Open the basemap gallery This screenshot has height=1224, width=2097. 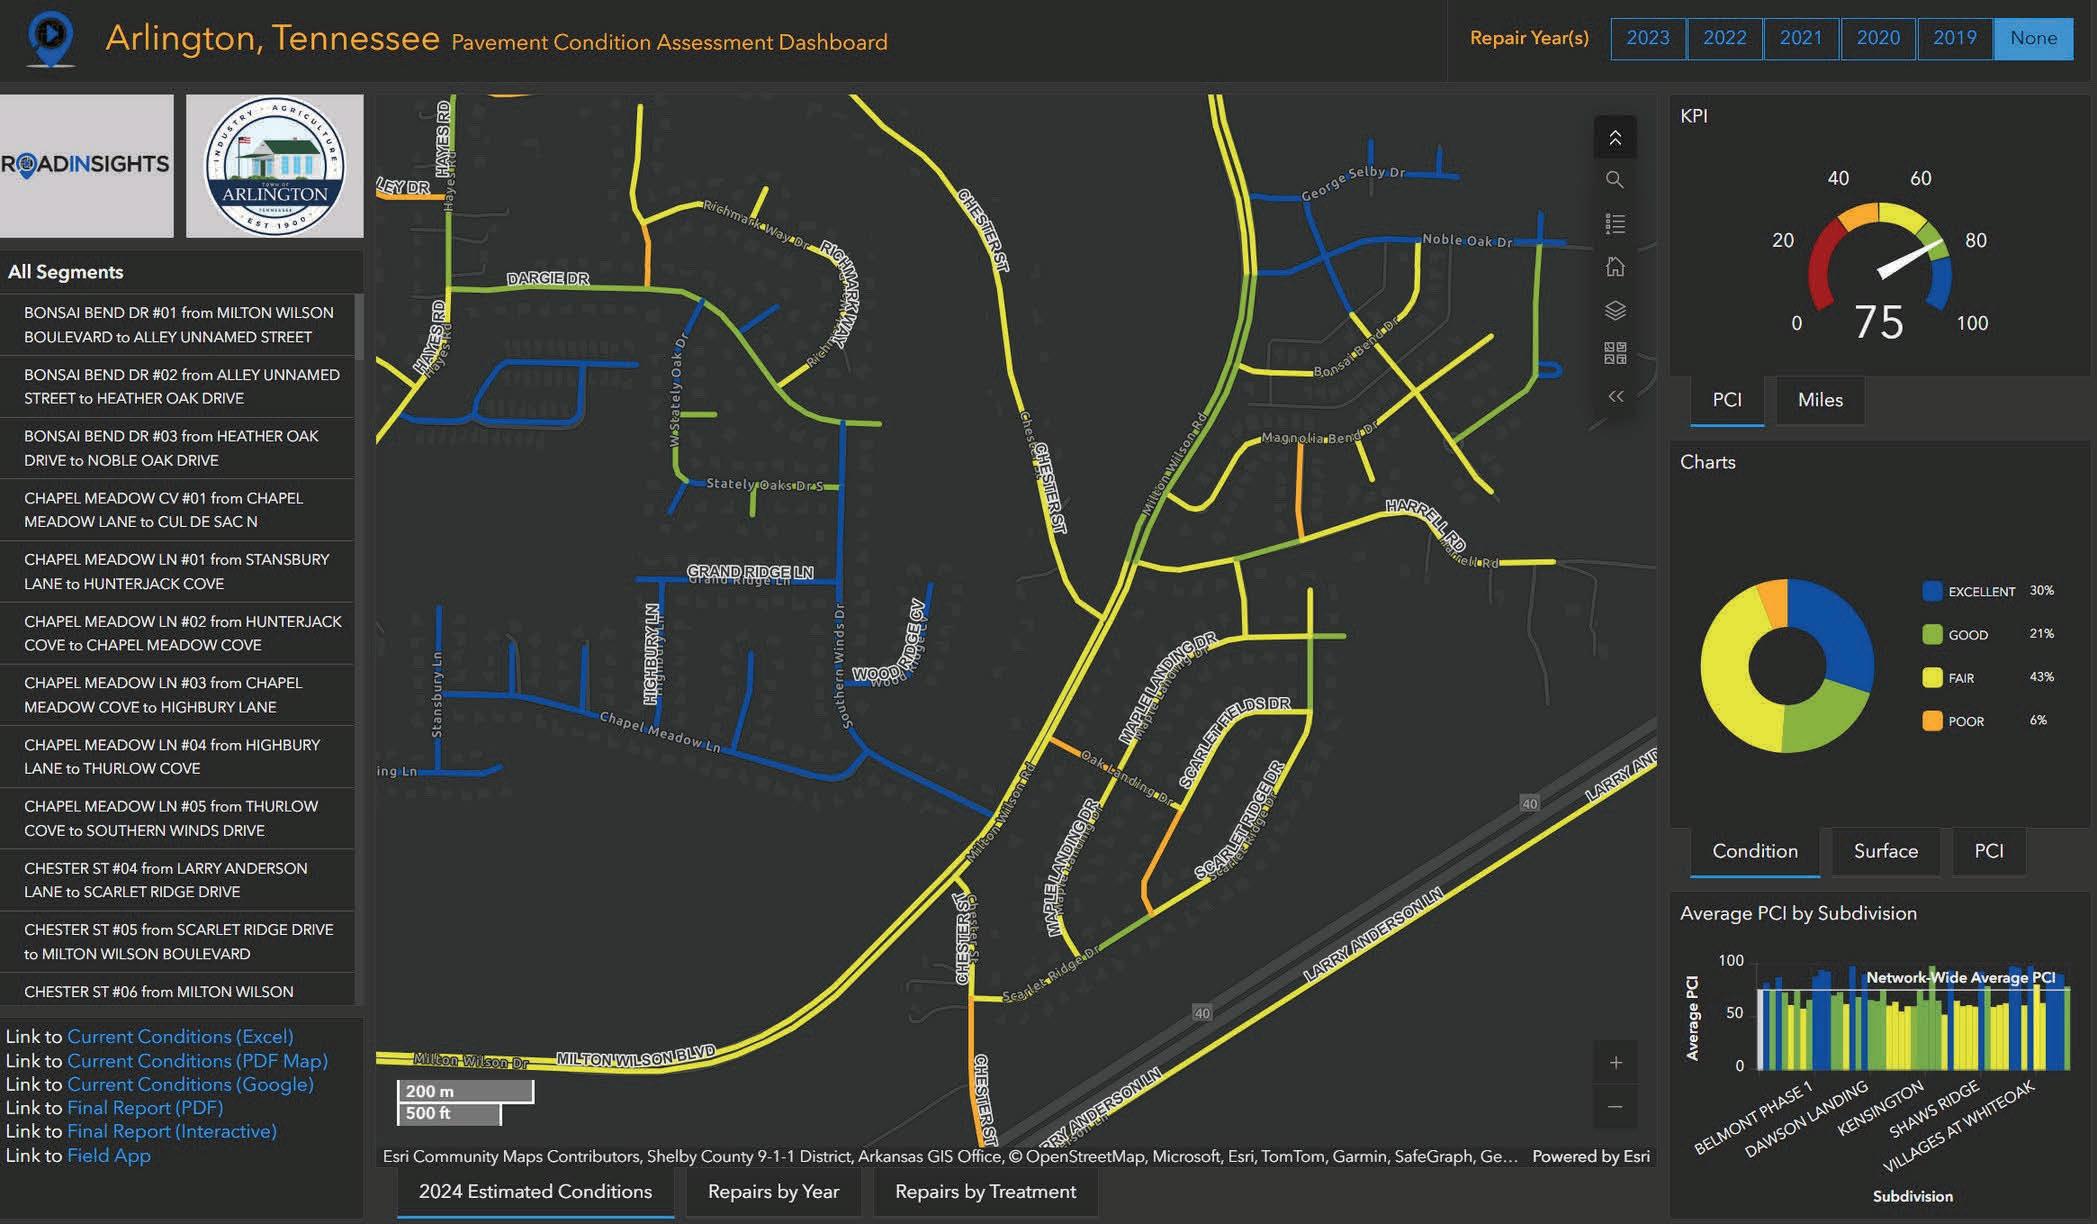click(x=1614, y=353)
